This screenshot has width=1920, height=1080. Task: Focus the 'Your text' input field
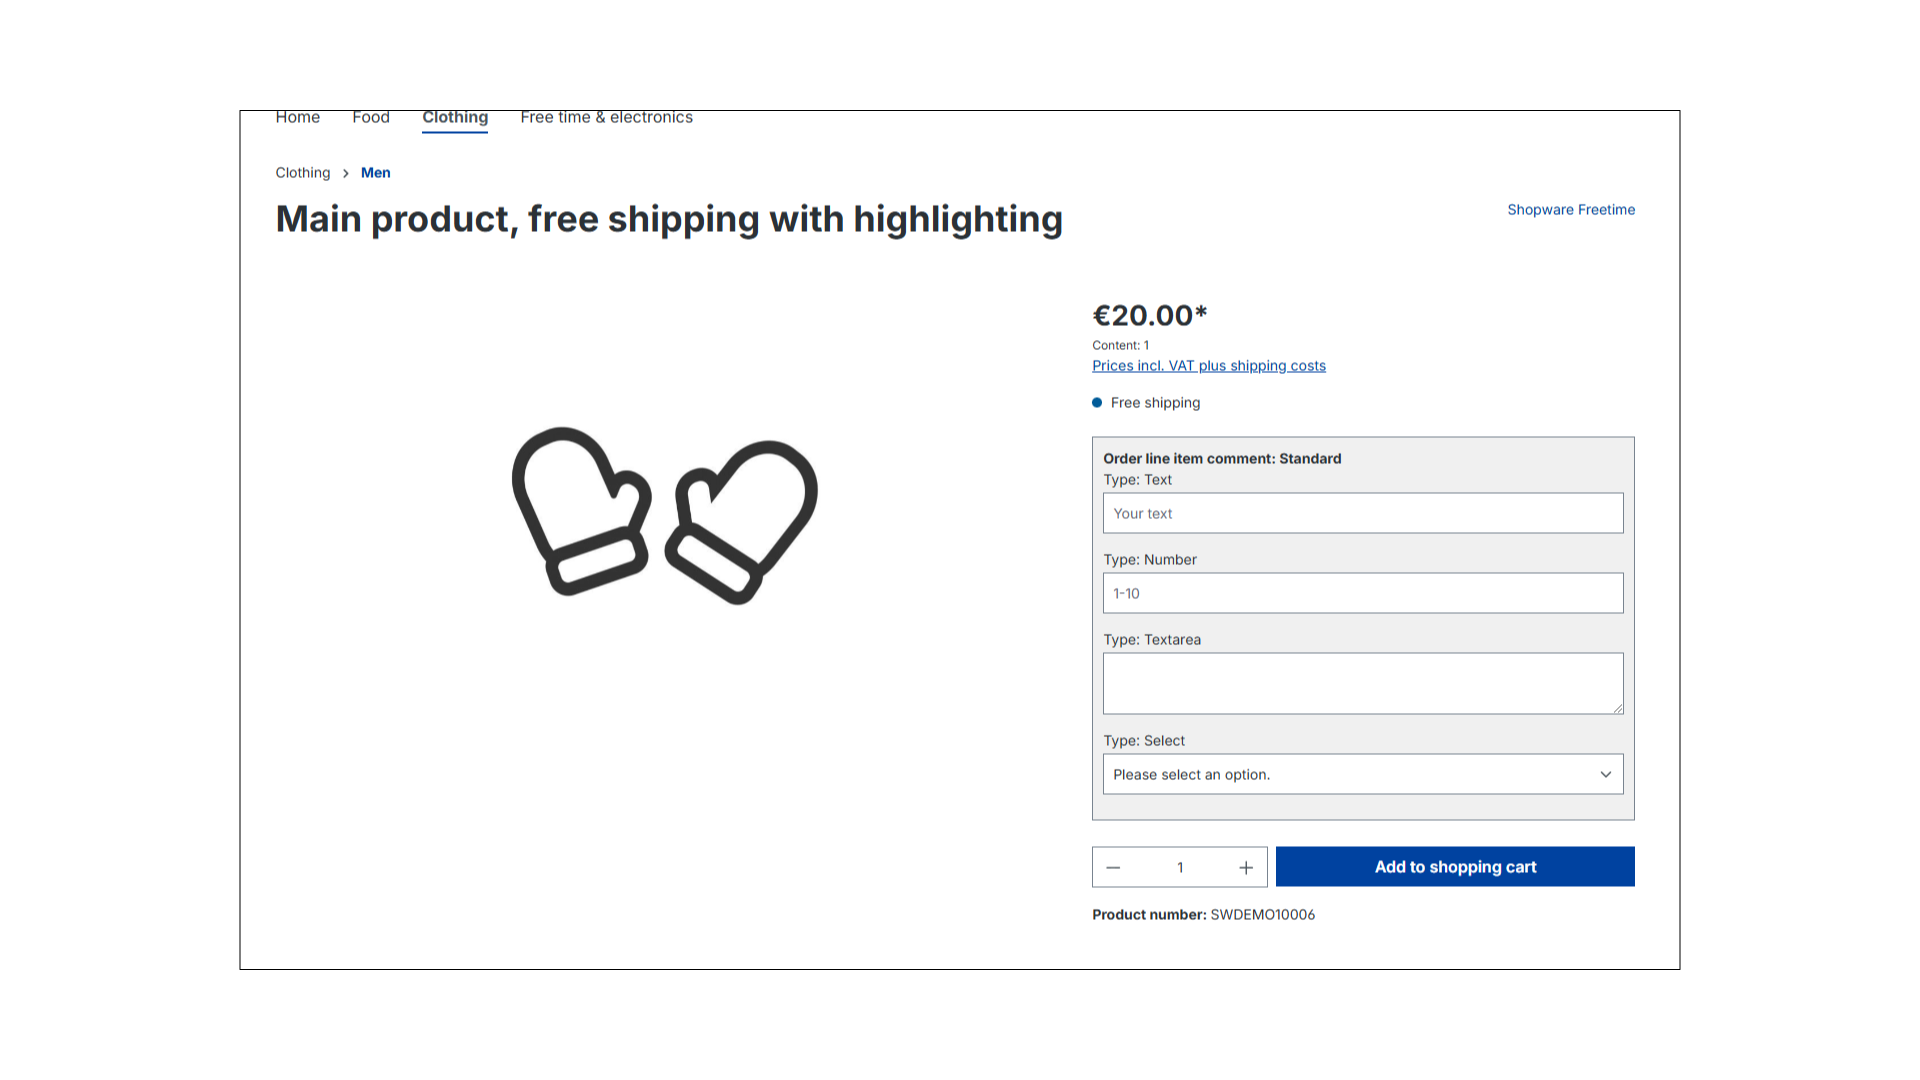click(x=1363, y=513)
